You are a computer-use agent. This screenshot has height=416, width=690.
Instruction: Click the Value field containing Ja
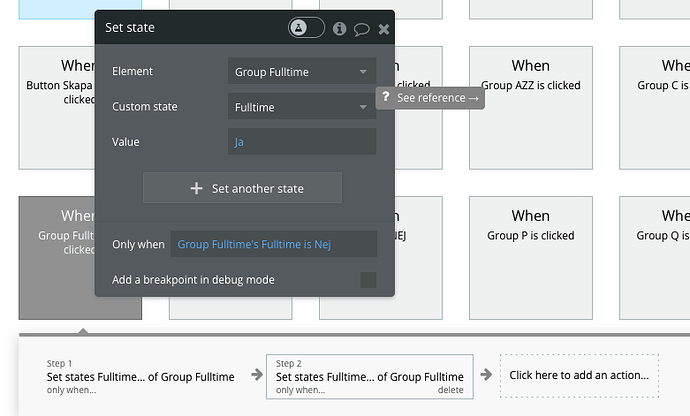point(301,142)
